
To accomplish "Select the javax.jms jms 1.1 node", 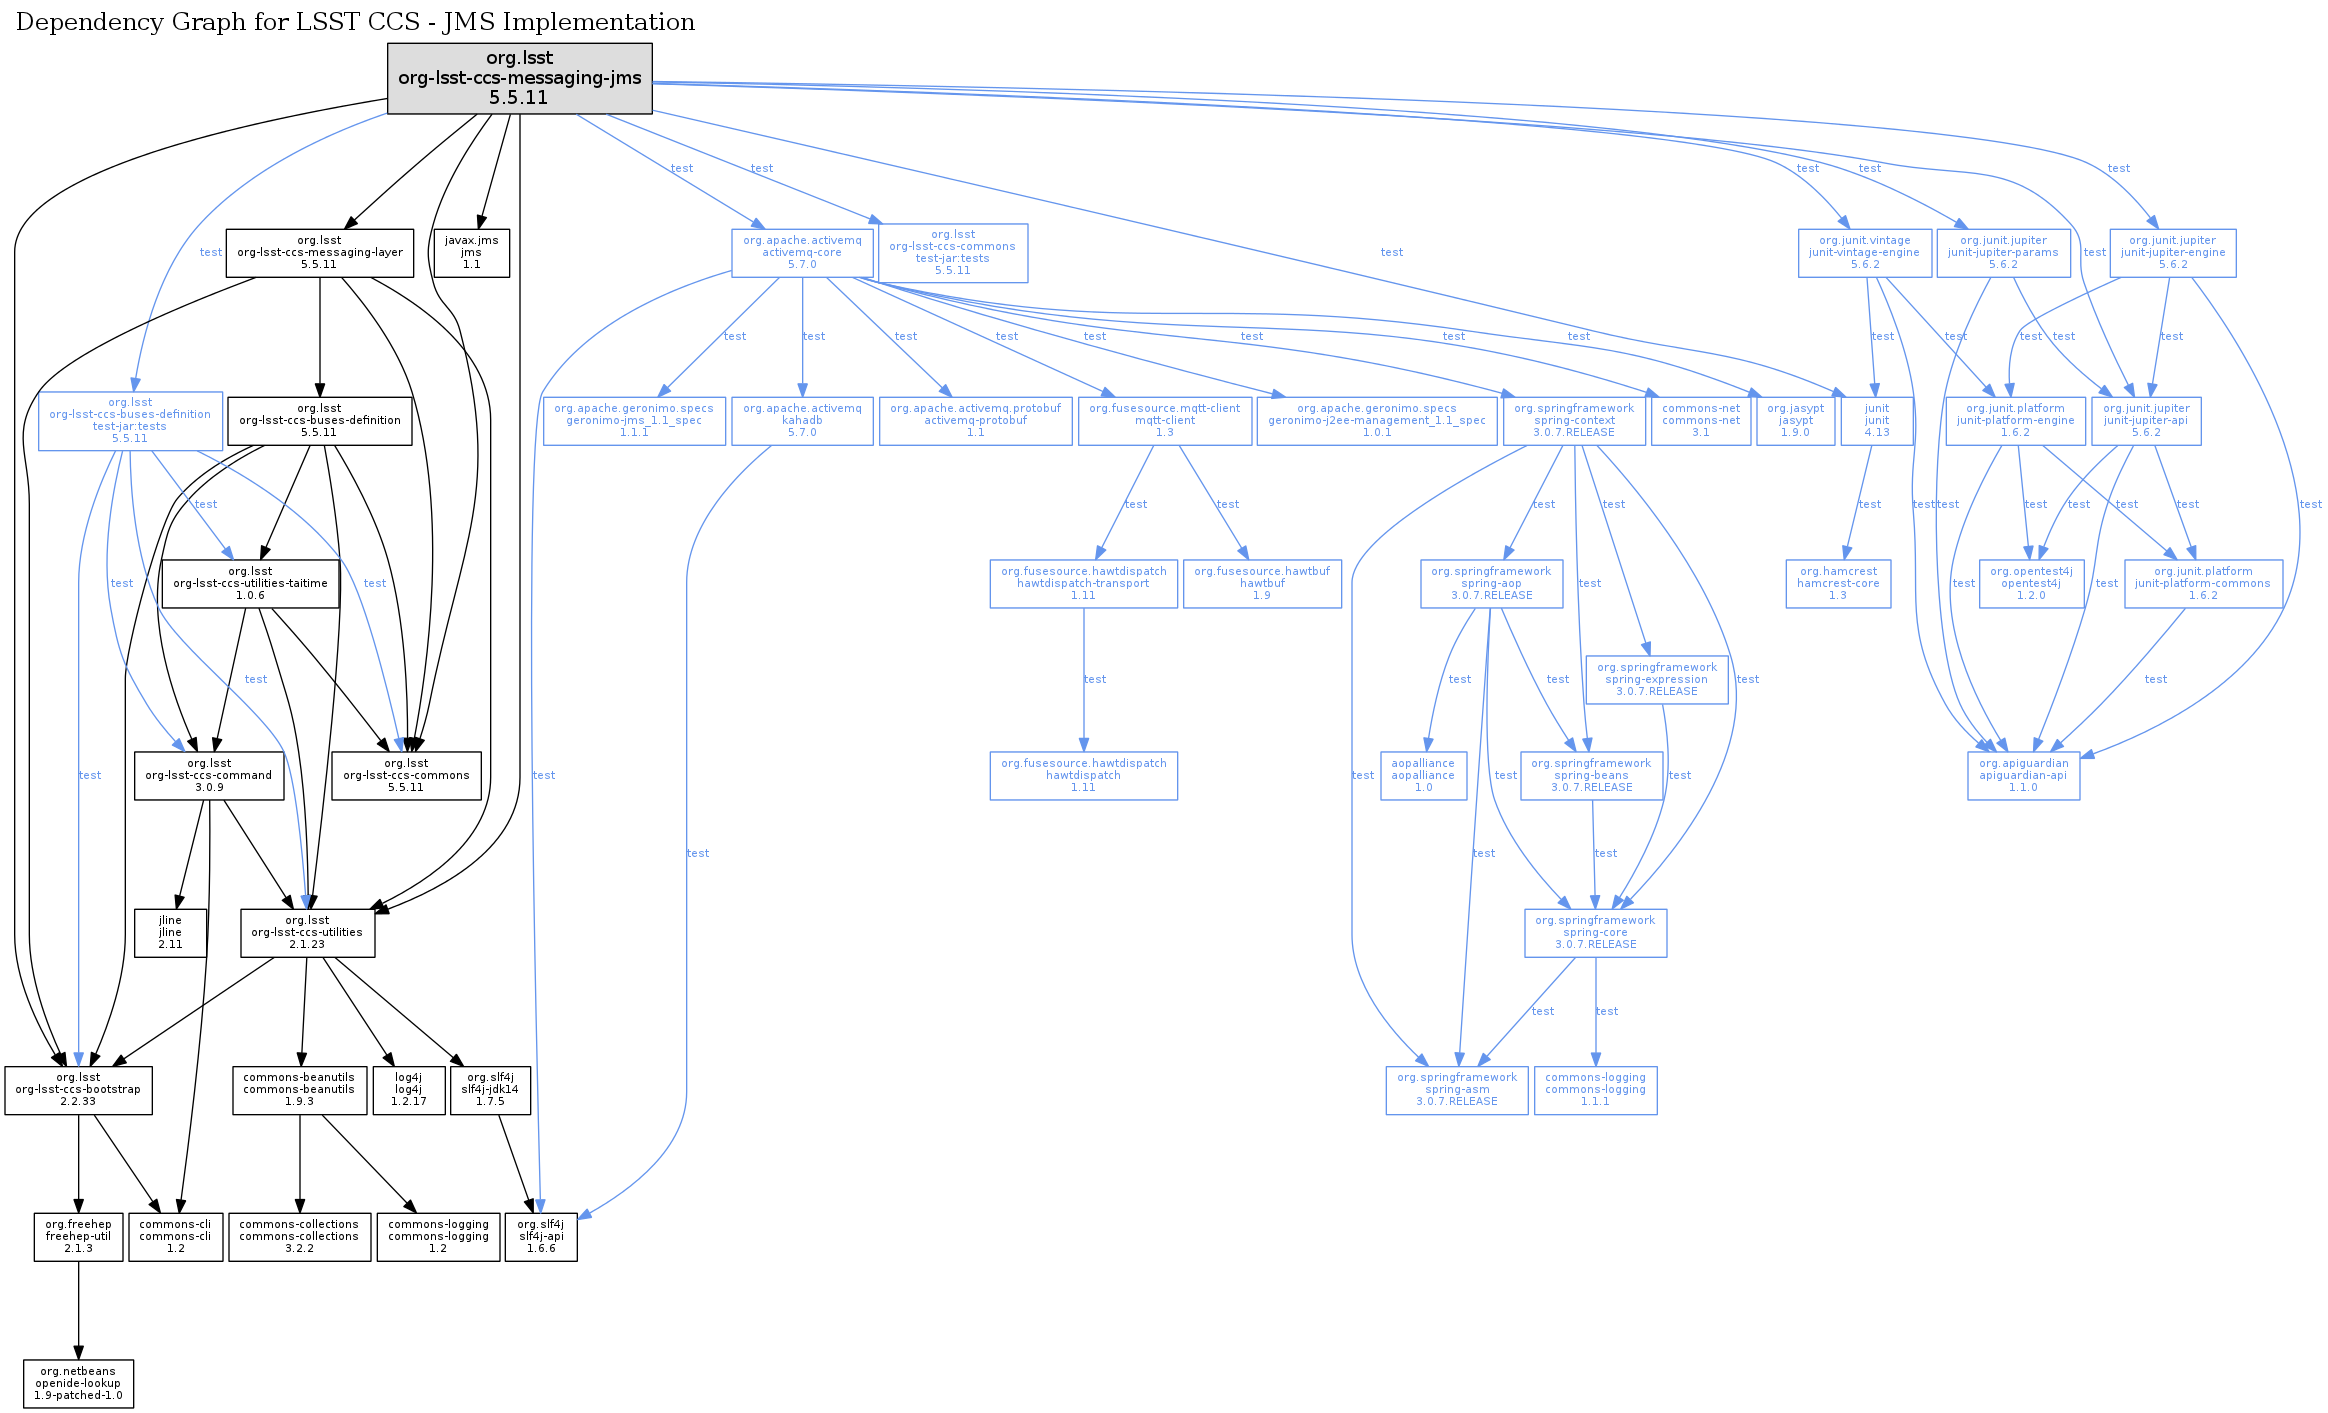I will click(471, 253).
